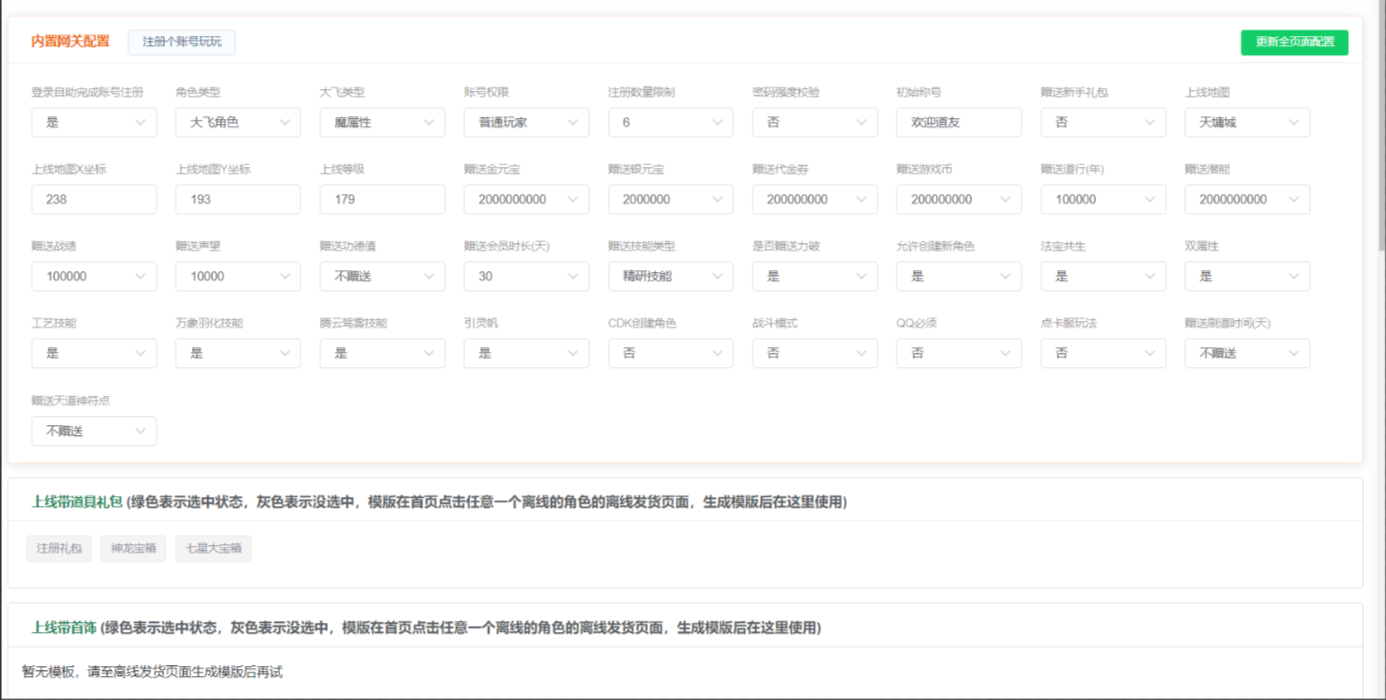Click the chevron arrow of 赠送技能类型 select
This screenshot has width=1386, height=700.
718,276
